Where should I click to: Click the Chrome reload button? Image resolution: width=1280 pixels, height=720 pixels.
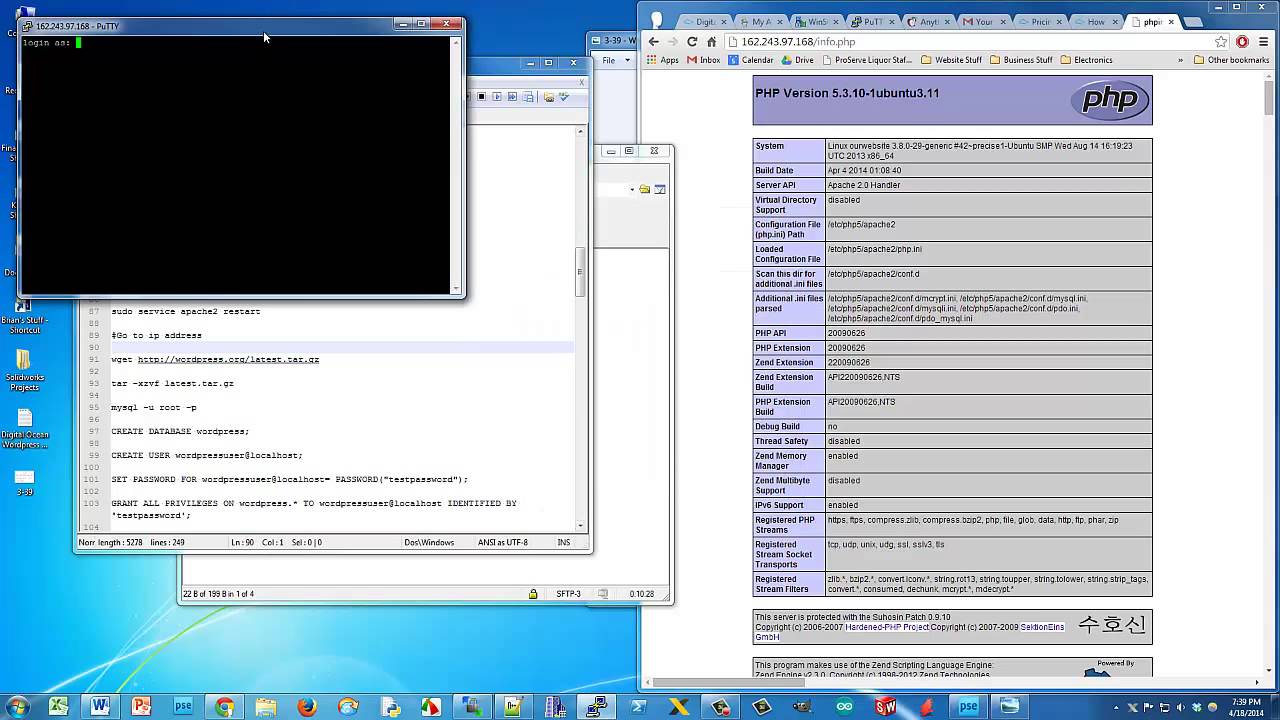(x=692, y=42)
